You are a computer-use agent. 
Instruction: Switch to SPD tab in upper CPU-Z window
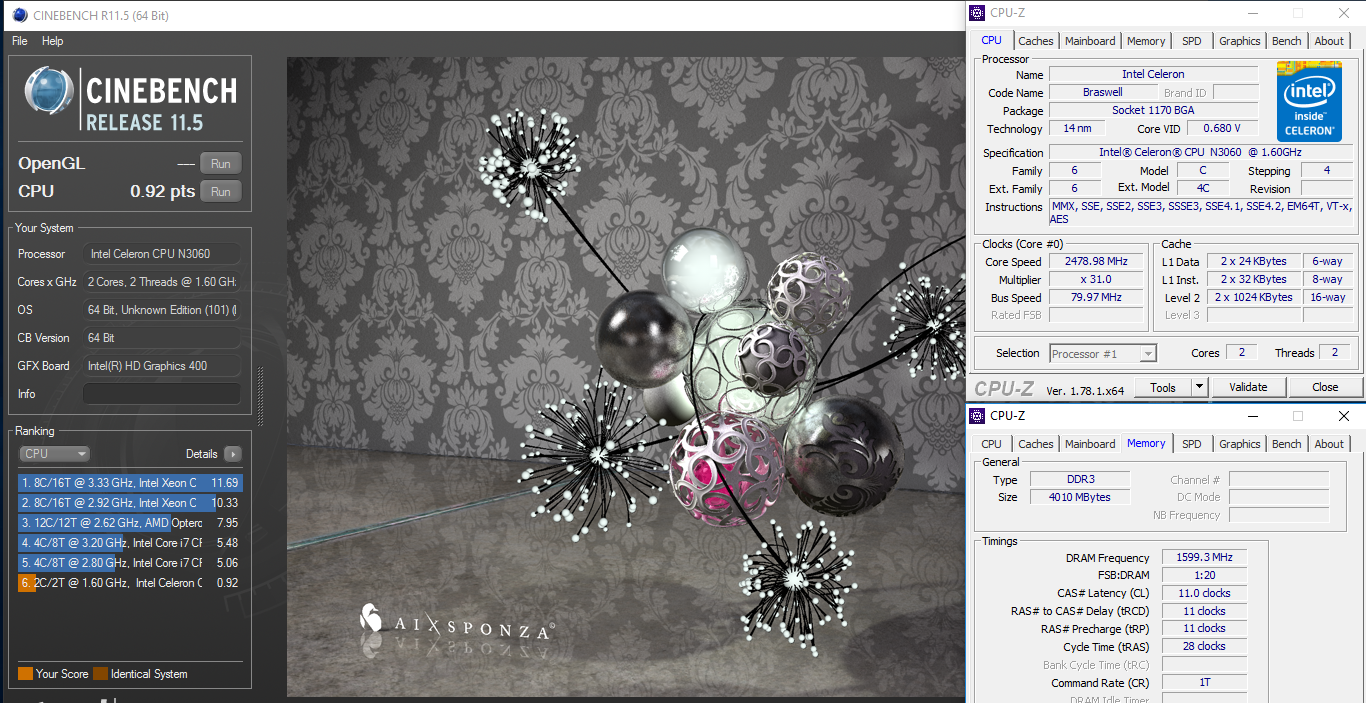[1192, 41]
